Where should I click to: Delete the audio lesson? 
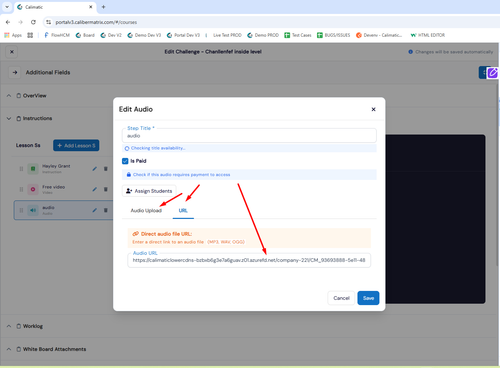pos(106,210)
